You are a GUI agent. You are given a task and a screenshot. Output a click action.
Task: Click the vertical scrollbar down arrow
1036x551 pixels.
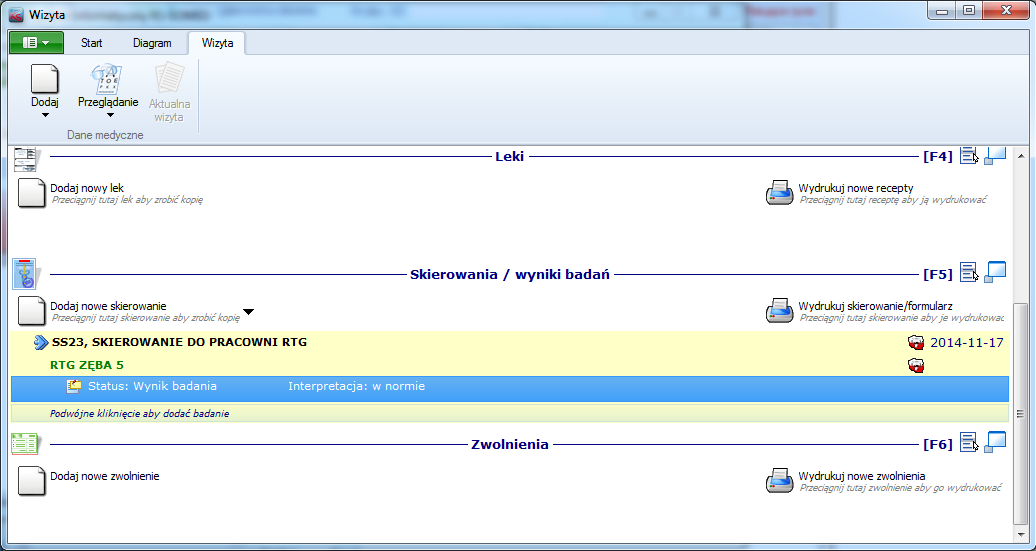click(1019, 535)
